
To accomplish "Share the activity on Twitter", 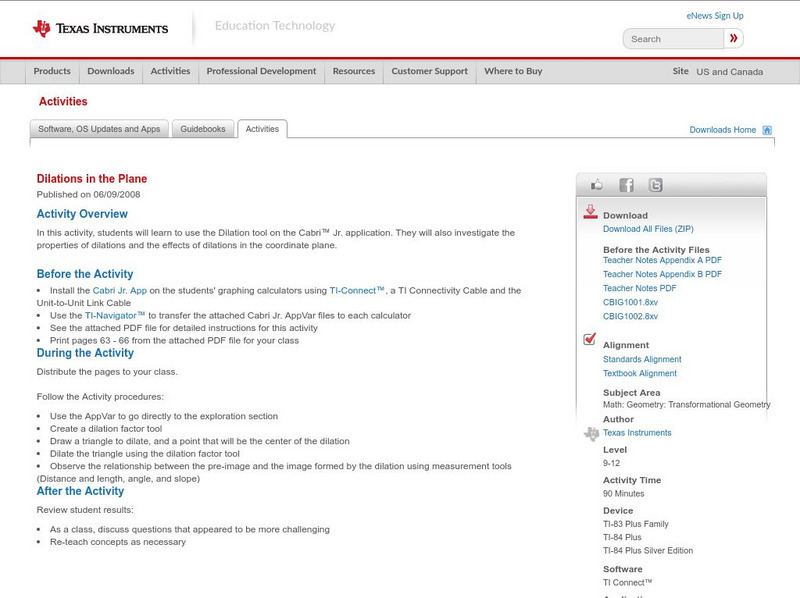I will (x=655, y=185).
